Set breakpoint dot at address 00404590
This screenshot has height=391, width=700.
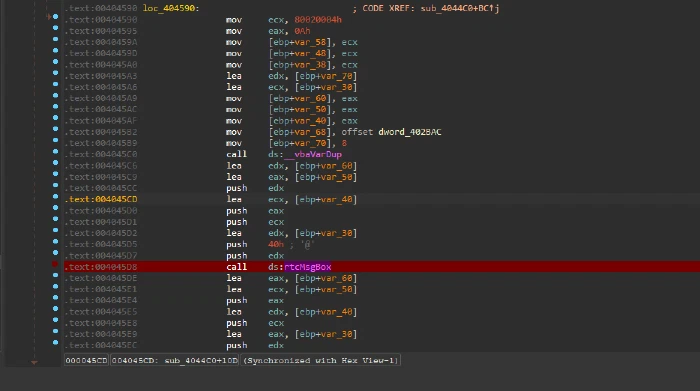tap(55, 17)
